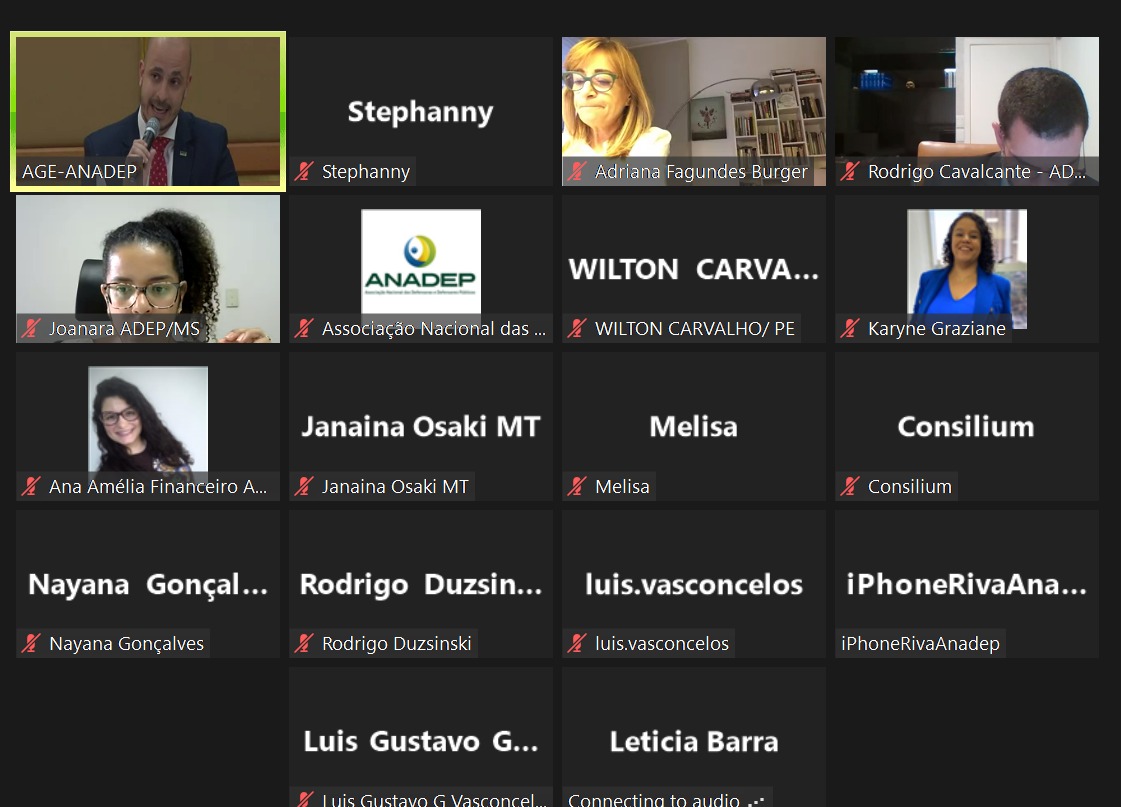Viewport: 1121px width, 807px height.
Task: Select Adriana Fagundes Burger's video feed
Action: 693,112
